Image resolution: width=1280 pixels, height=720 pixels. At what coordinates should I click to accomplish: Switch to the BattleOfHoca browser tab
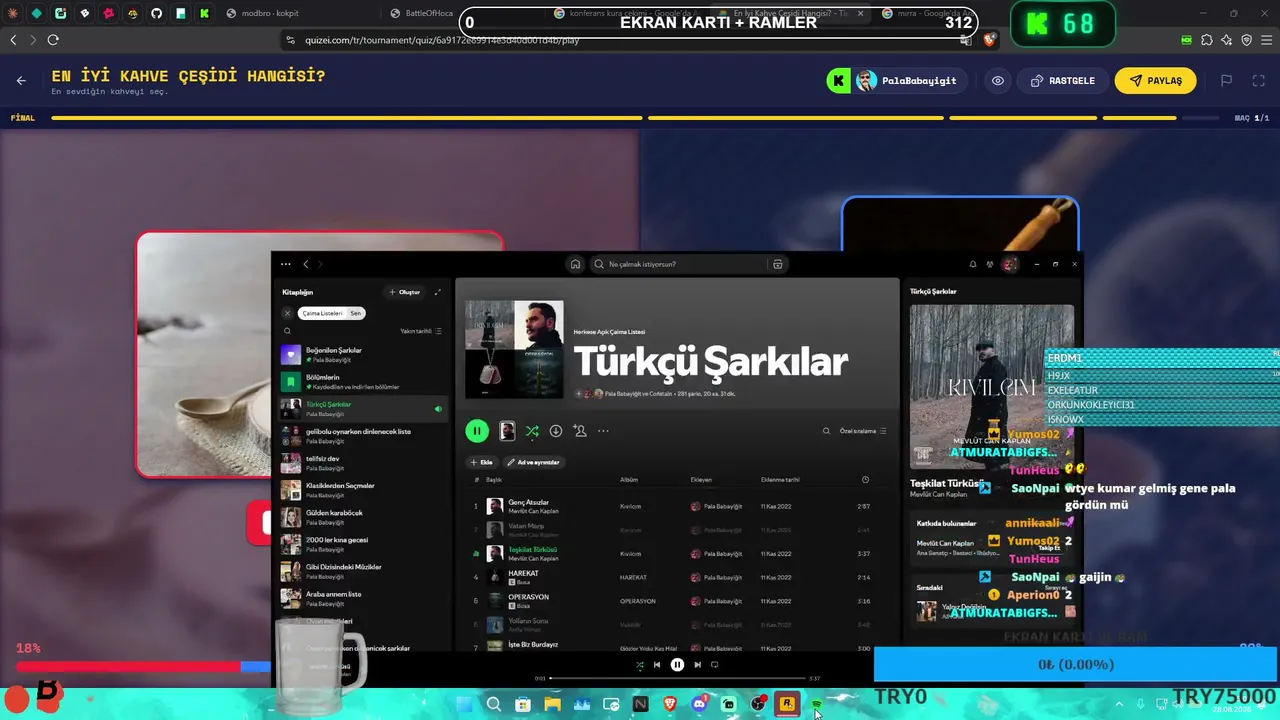pyautogui.click(x=422, y=13)
